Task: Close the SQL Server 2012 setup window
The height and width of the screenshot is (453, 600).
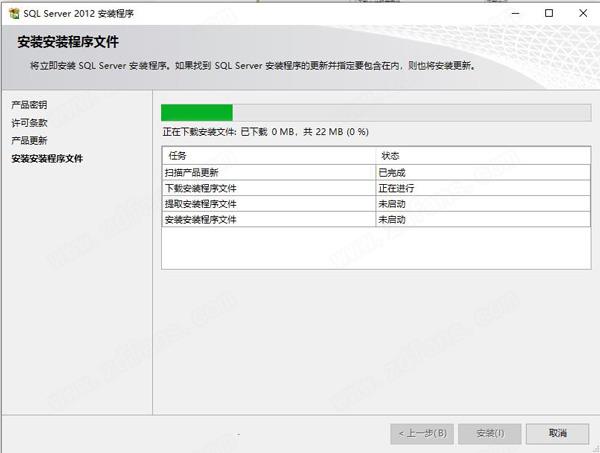Action: coord(582,13)
